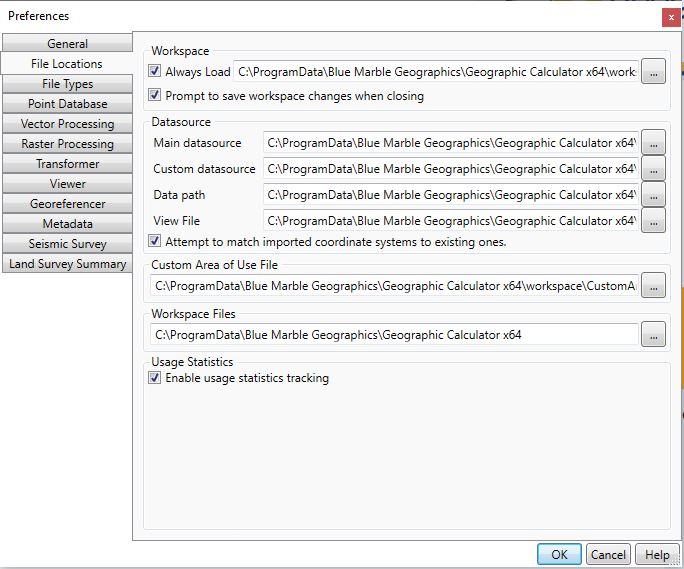Disable usage statistics tracking checkbox
Viewport: 684px width, 569px height.
coord(155,378)
